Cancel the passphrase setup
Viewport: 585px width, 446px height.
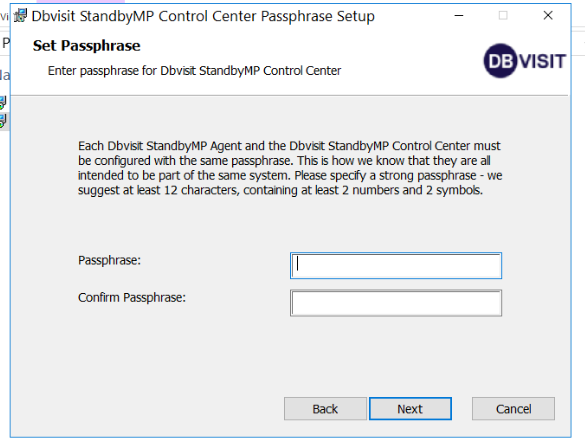(513, 409)
